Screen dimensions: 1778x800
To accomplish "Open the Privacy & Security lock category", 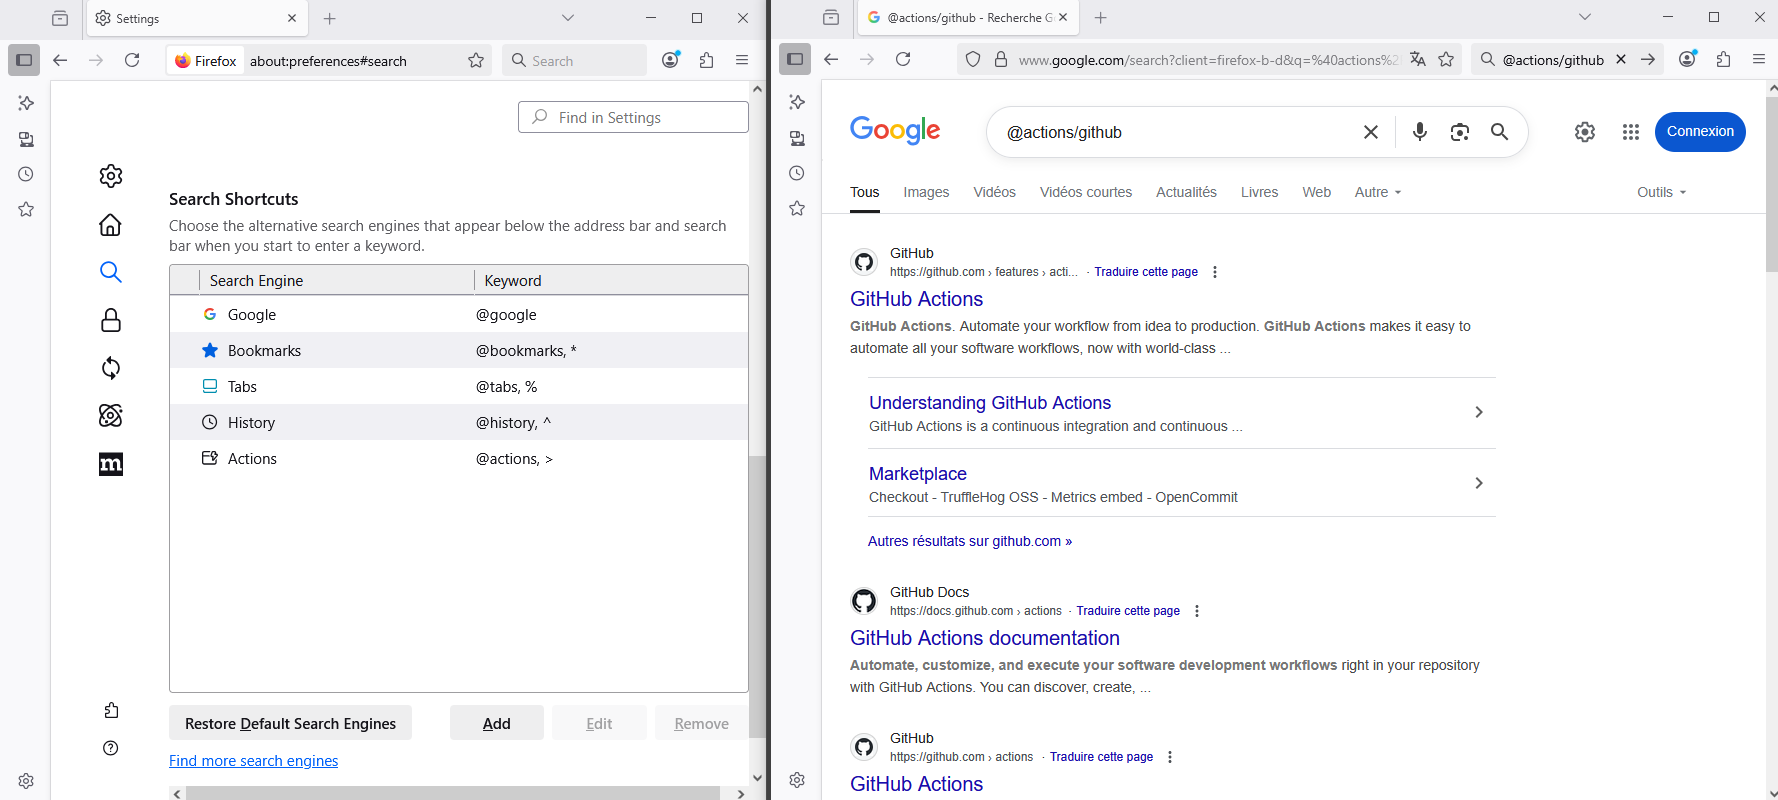I will 111,320.
